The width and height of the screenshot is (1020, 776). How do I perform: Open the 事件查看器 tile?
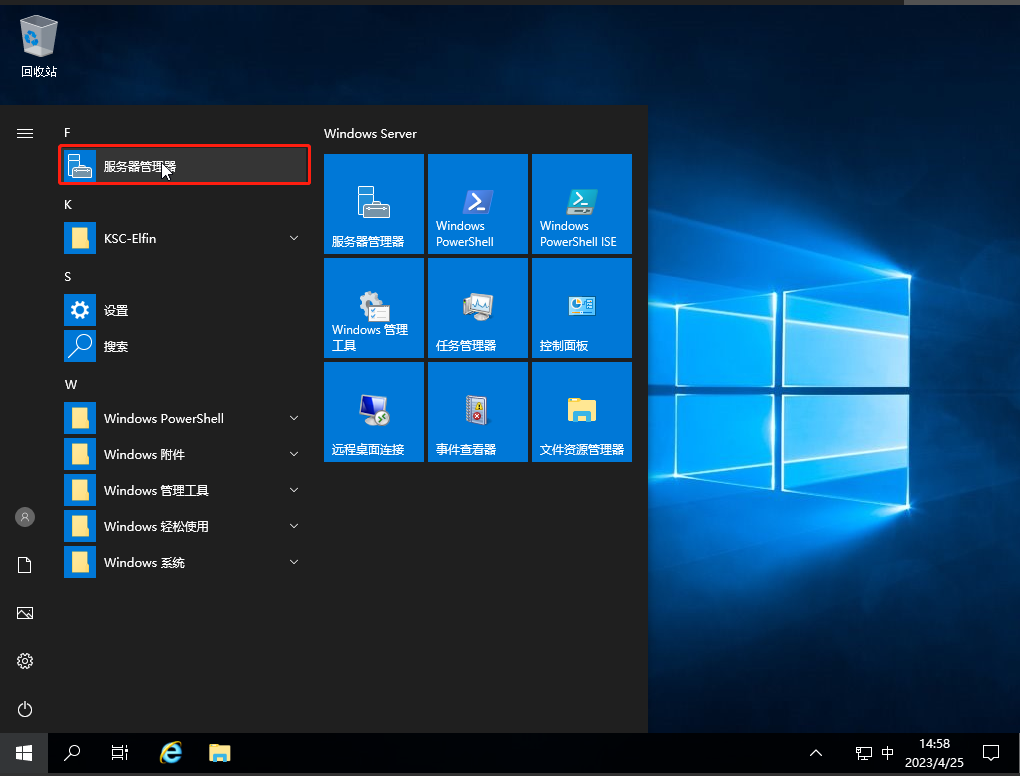tap(477, 412)
